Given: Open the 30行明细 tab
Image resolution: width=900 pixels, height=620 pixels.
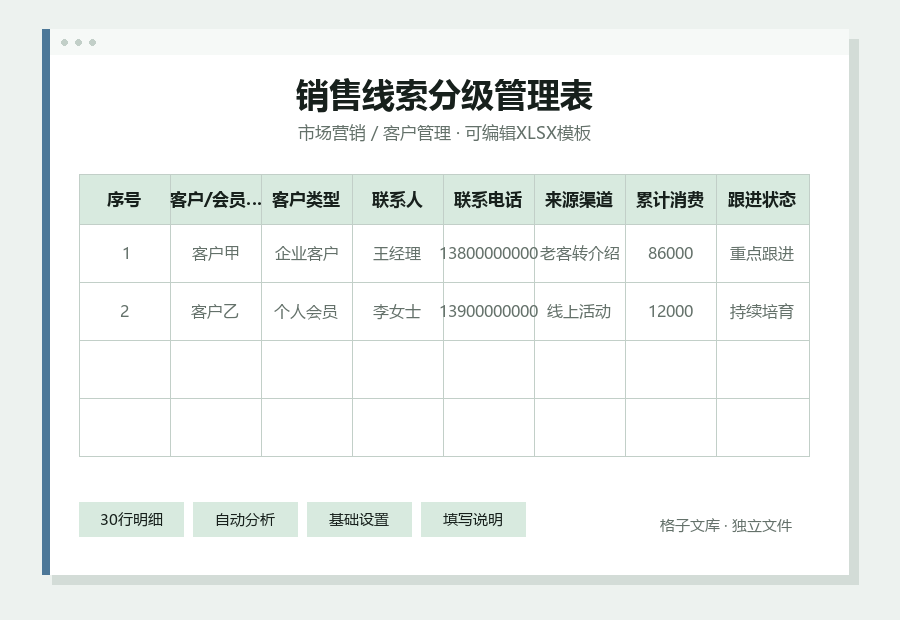Looking at the screenshot, I should (x=131, y=520).
